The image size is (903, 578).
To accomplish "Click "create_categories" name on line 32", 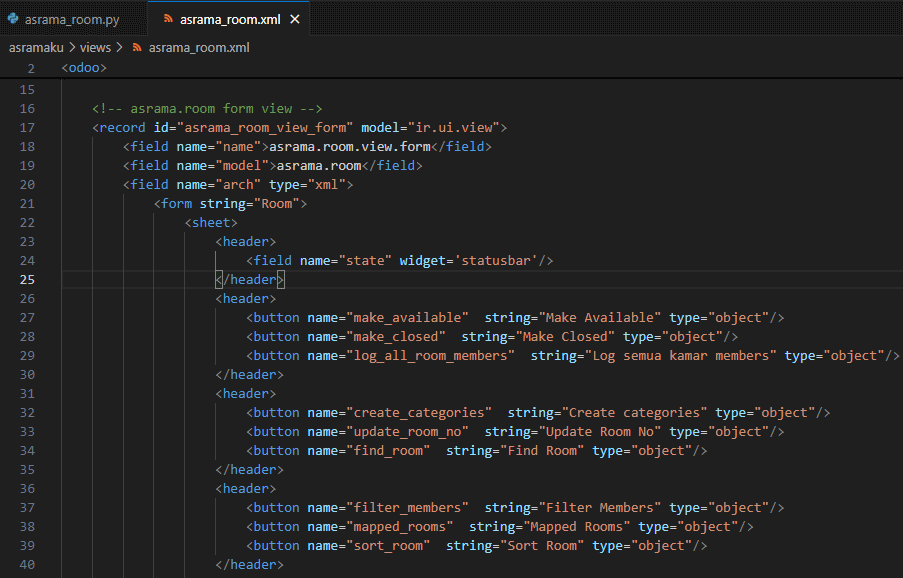I will point(419,413).
